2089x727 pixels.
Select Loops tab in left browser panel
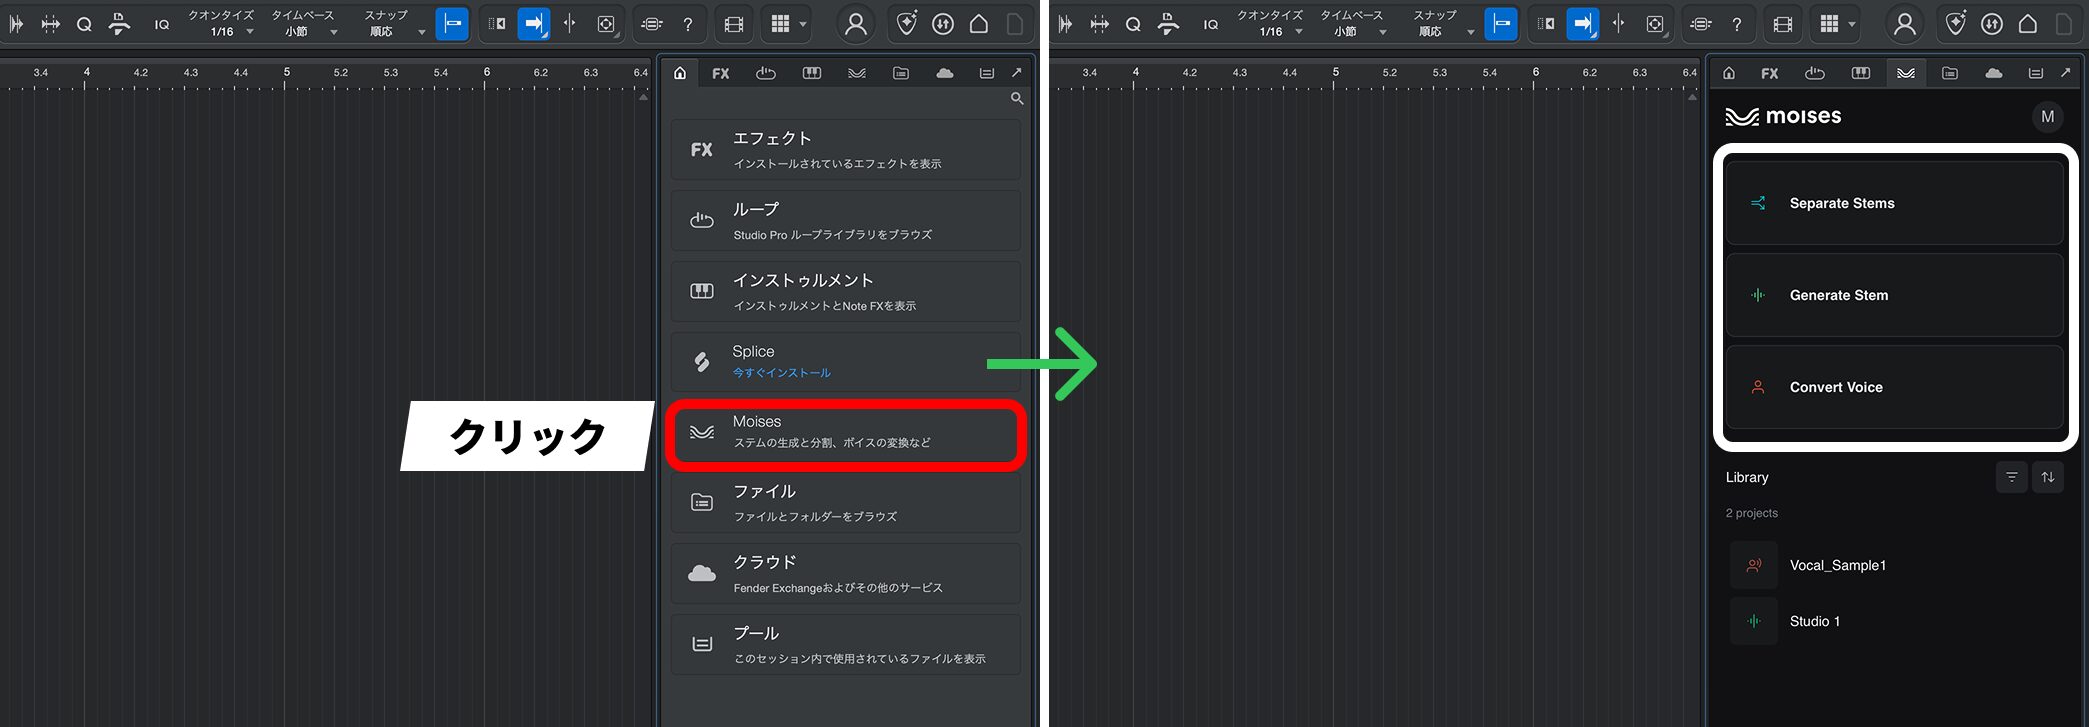(766, 73)
